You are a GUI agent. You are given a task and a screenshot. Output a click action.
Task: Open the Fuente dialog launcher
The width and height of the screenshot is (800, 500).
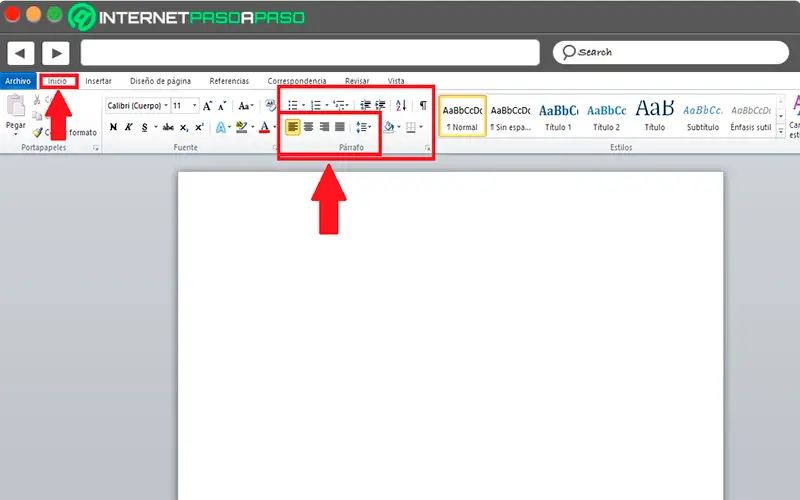(x=275, y=148)
